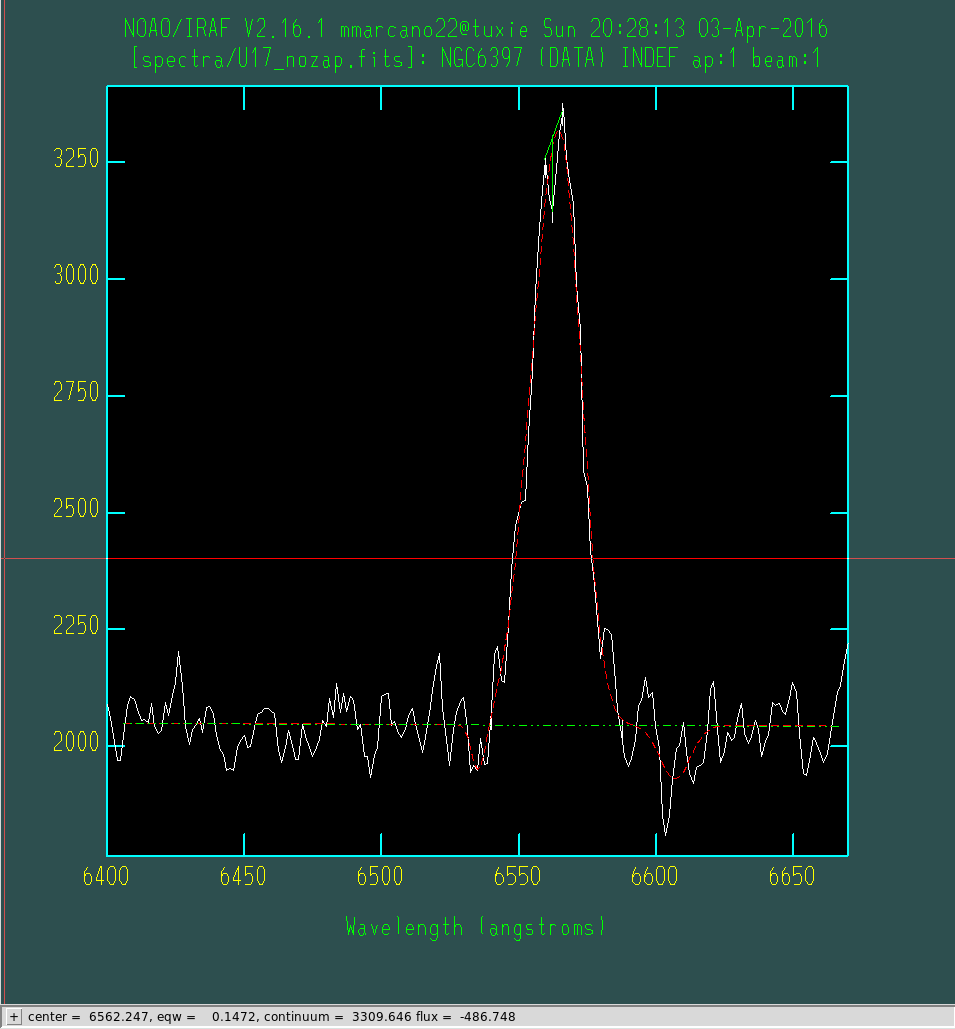Click the flux value -486.748 in status bar
Screen dimensions: 955x1029
[488, 1017]
